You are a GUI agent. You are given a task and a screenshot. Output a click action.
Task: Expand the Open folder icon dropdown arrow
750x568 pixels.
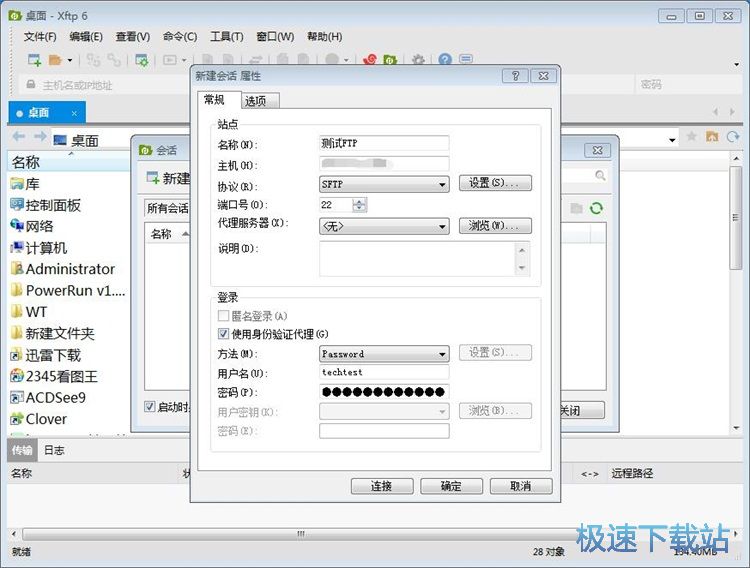tap(70, 60)
